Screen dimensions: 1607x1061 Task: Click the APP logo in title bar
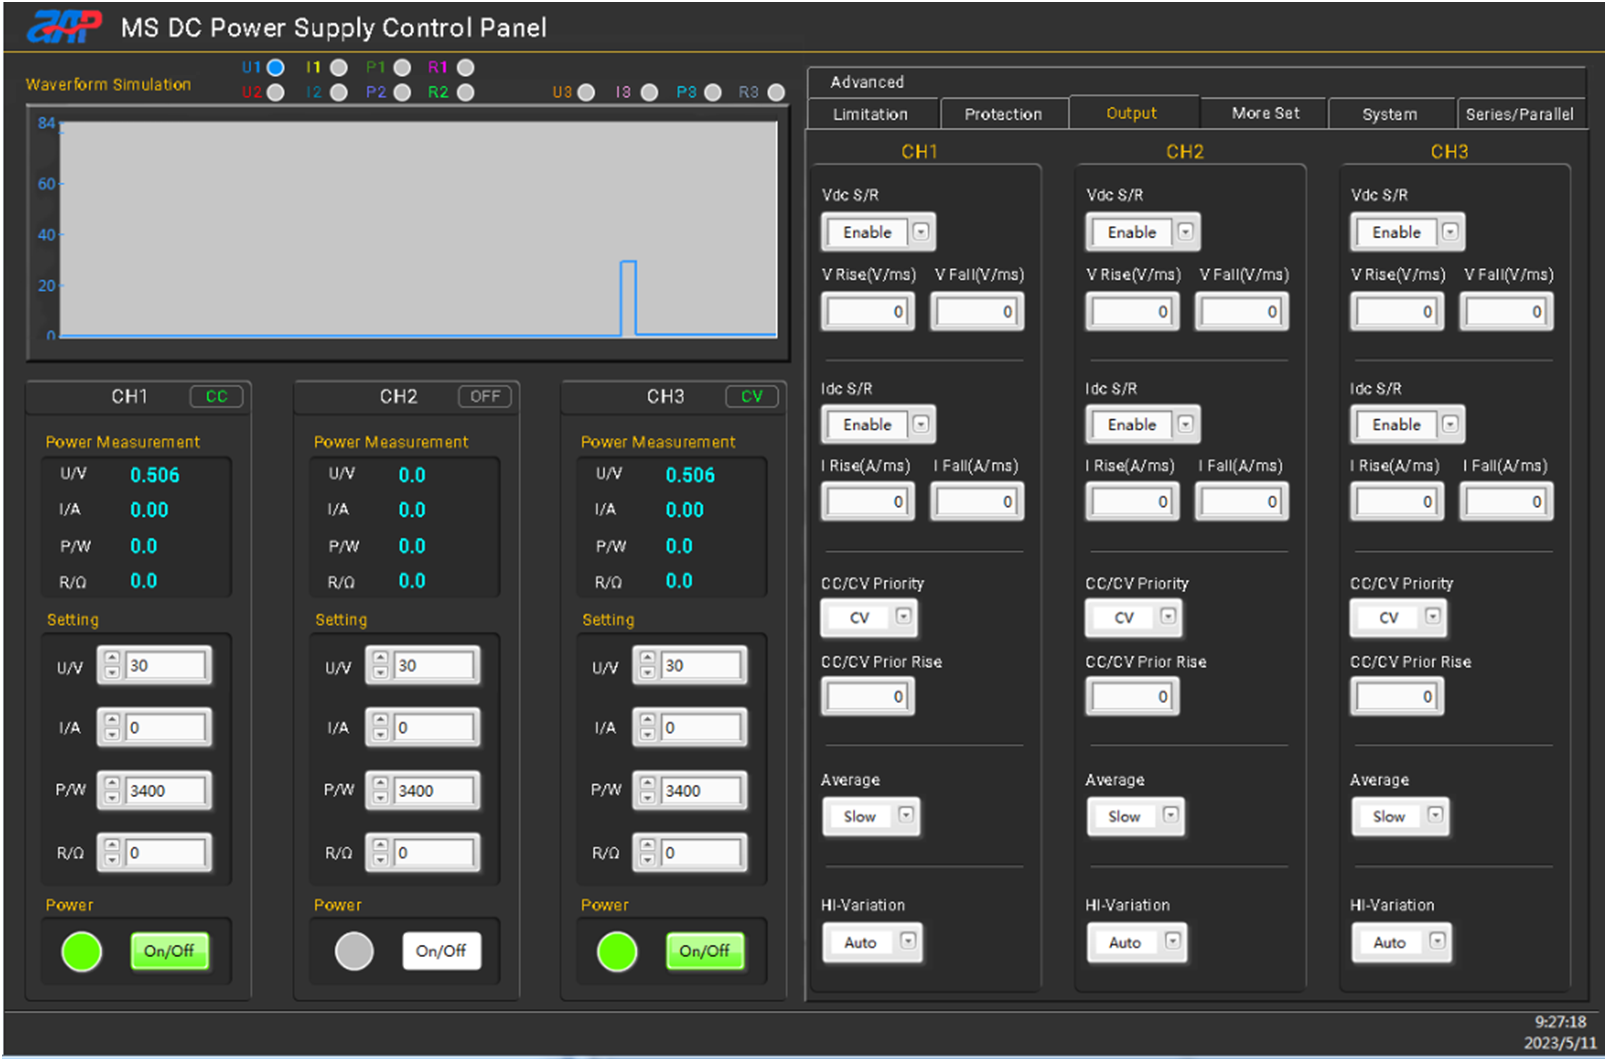[64, 27]
